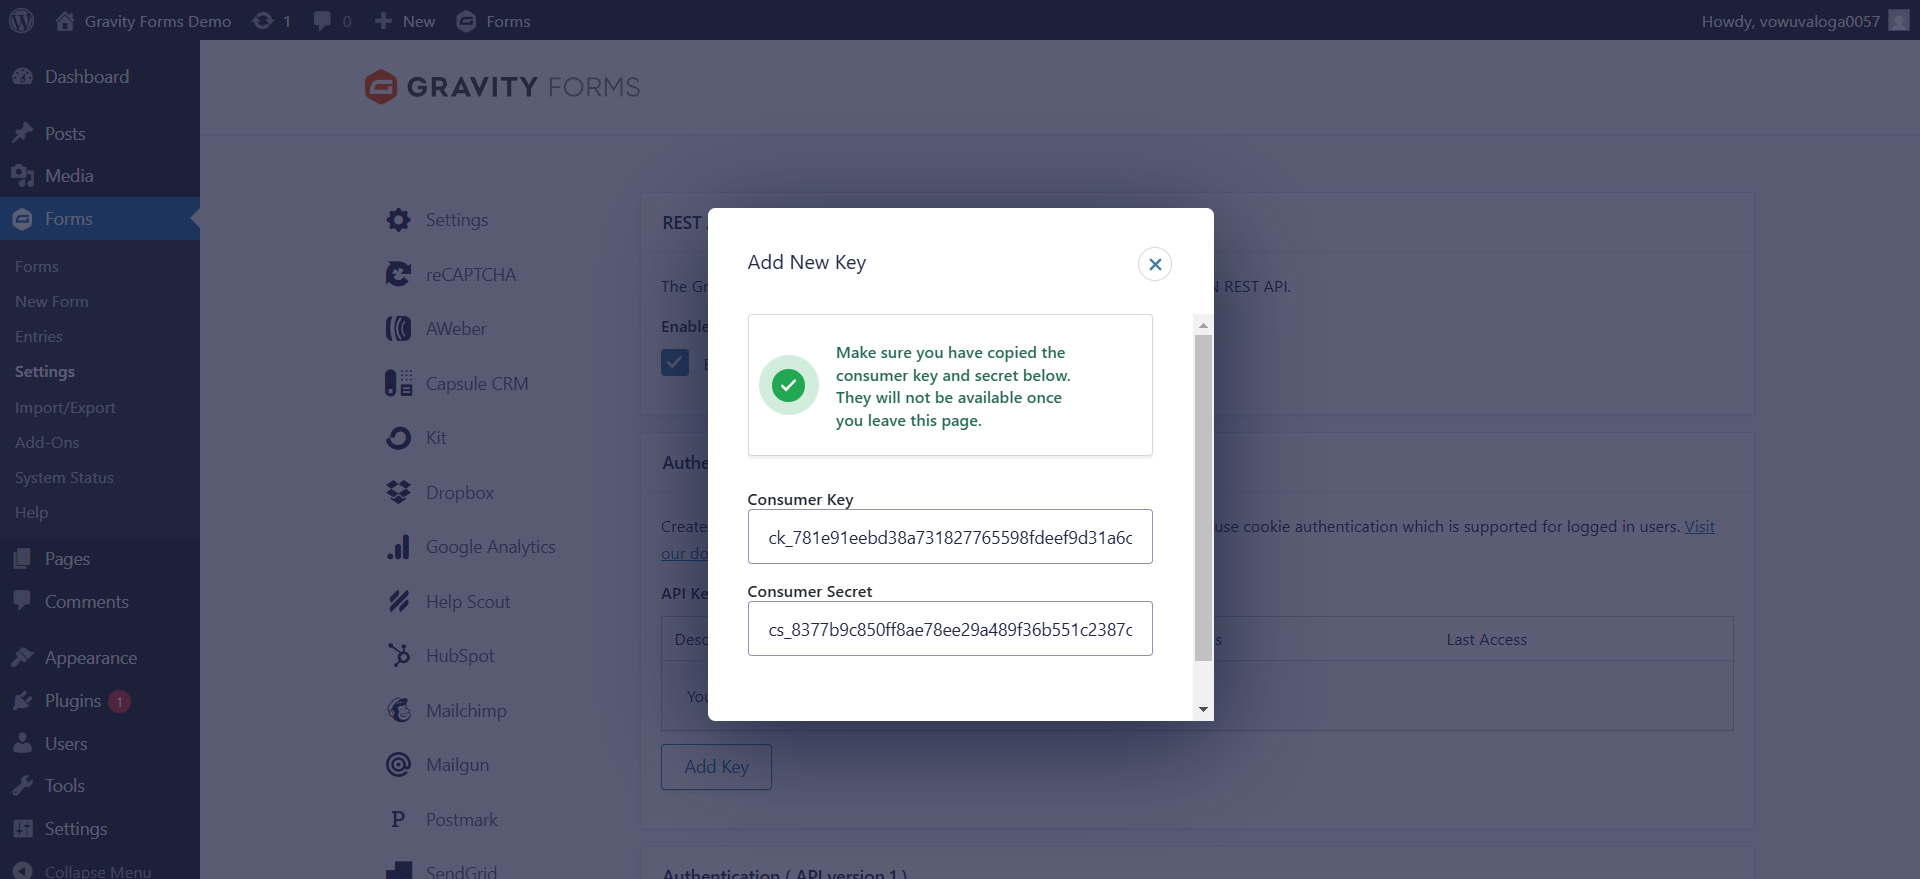Click the Plugins update count badge
Image resolution: width=1920 pixels, height=879 pixels.
point(119,702)
